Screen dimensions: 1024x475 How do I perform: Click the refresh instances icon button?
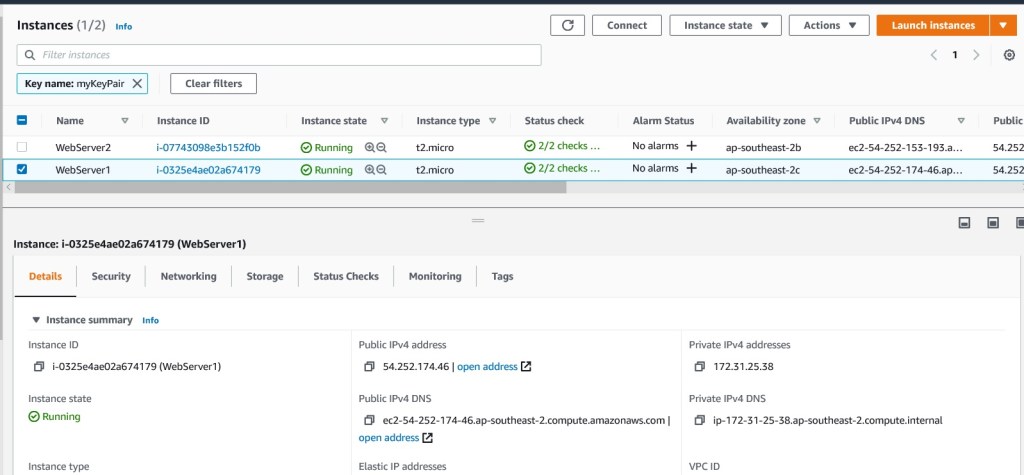pyautogui.click(x=567, y=26)
